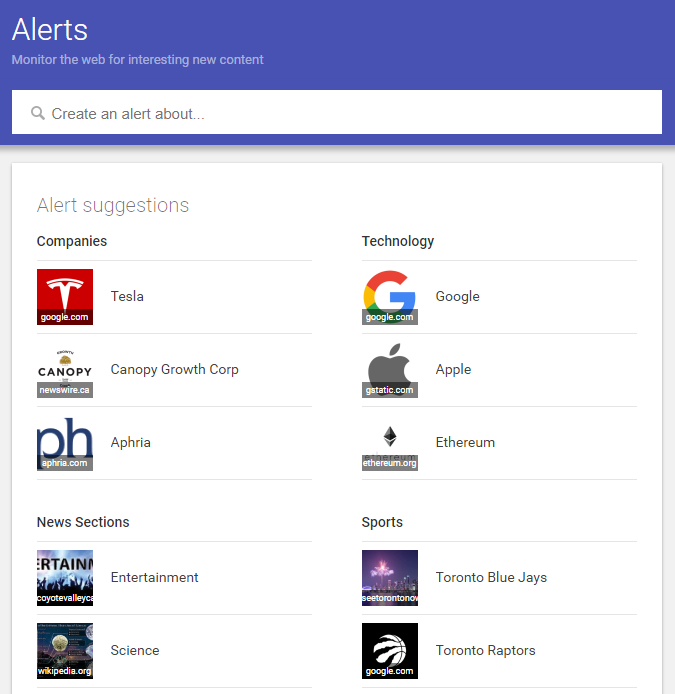Click the News Sections heading

tap(83, 522)
